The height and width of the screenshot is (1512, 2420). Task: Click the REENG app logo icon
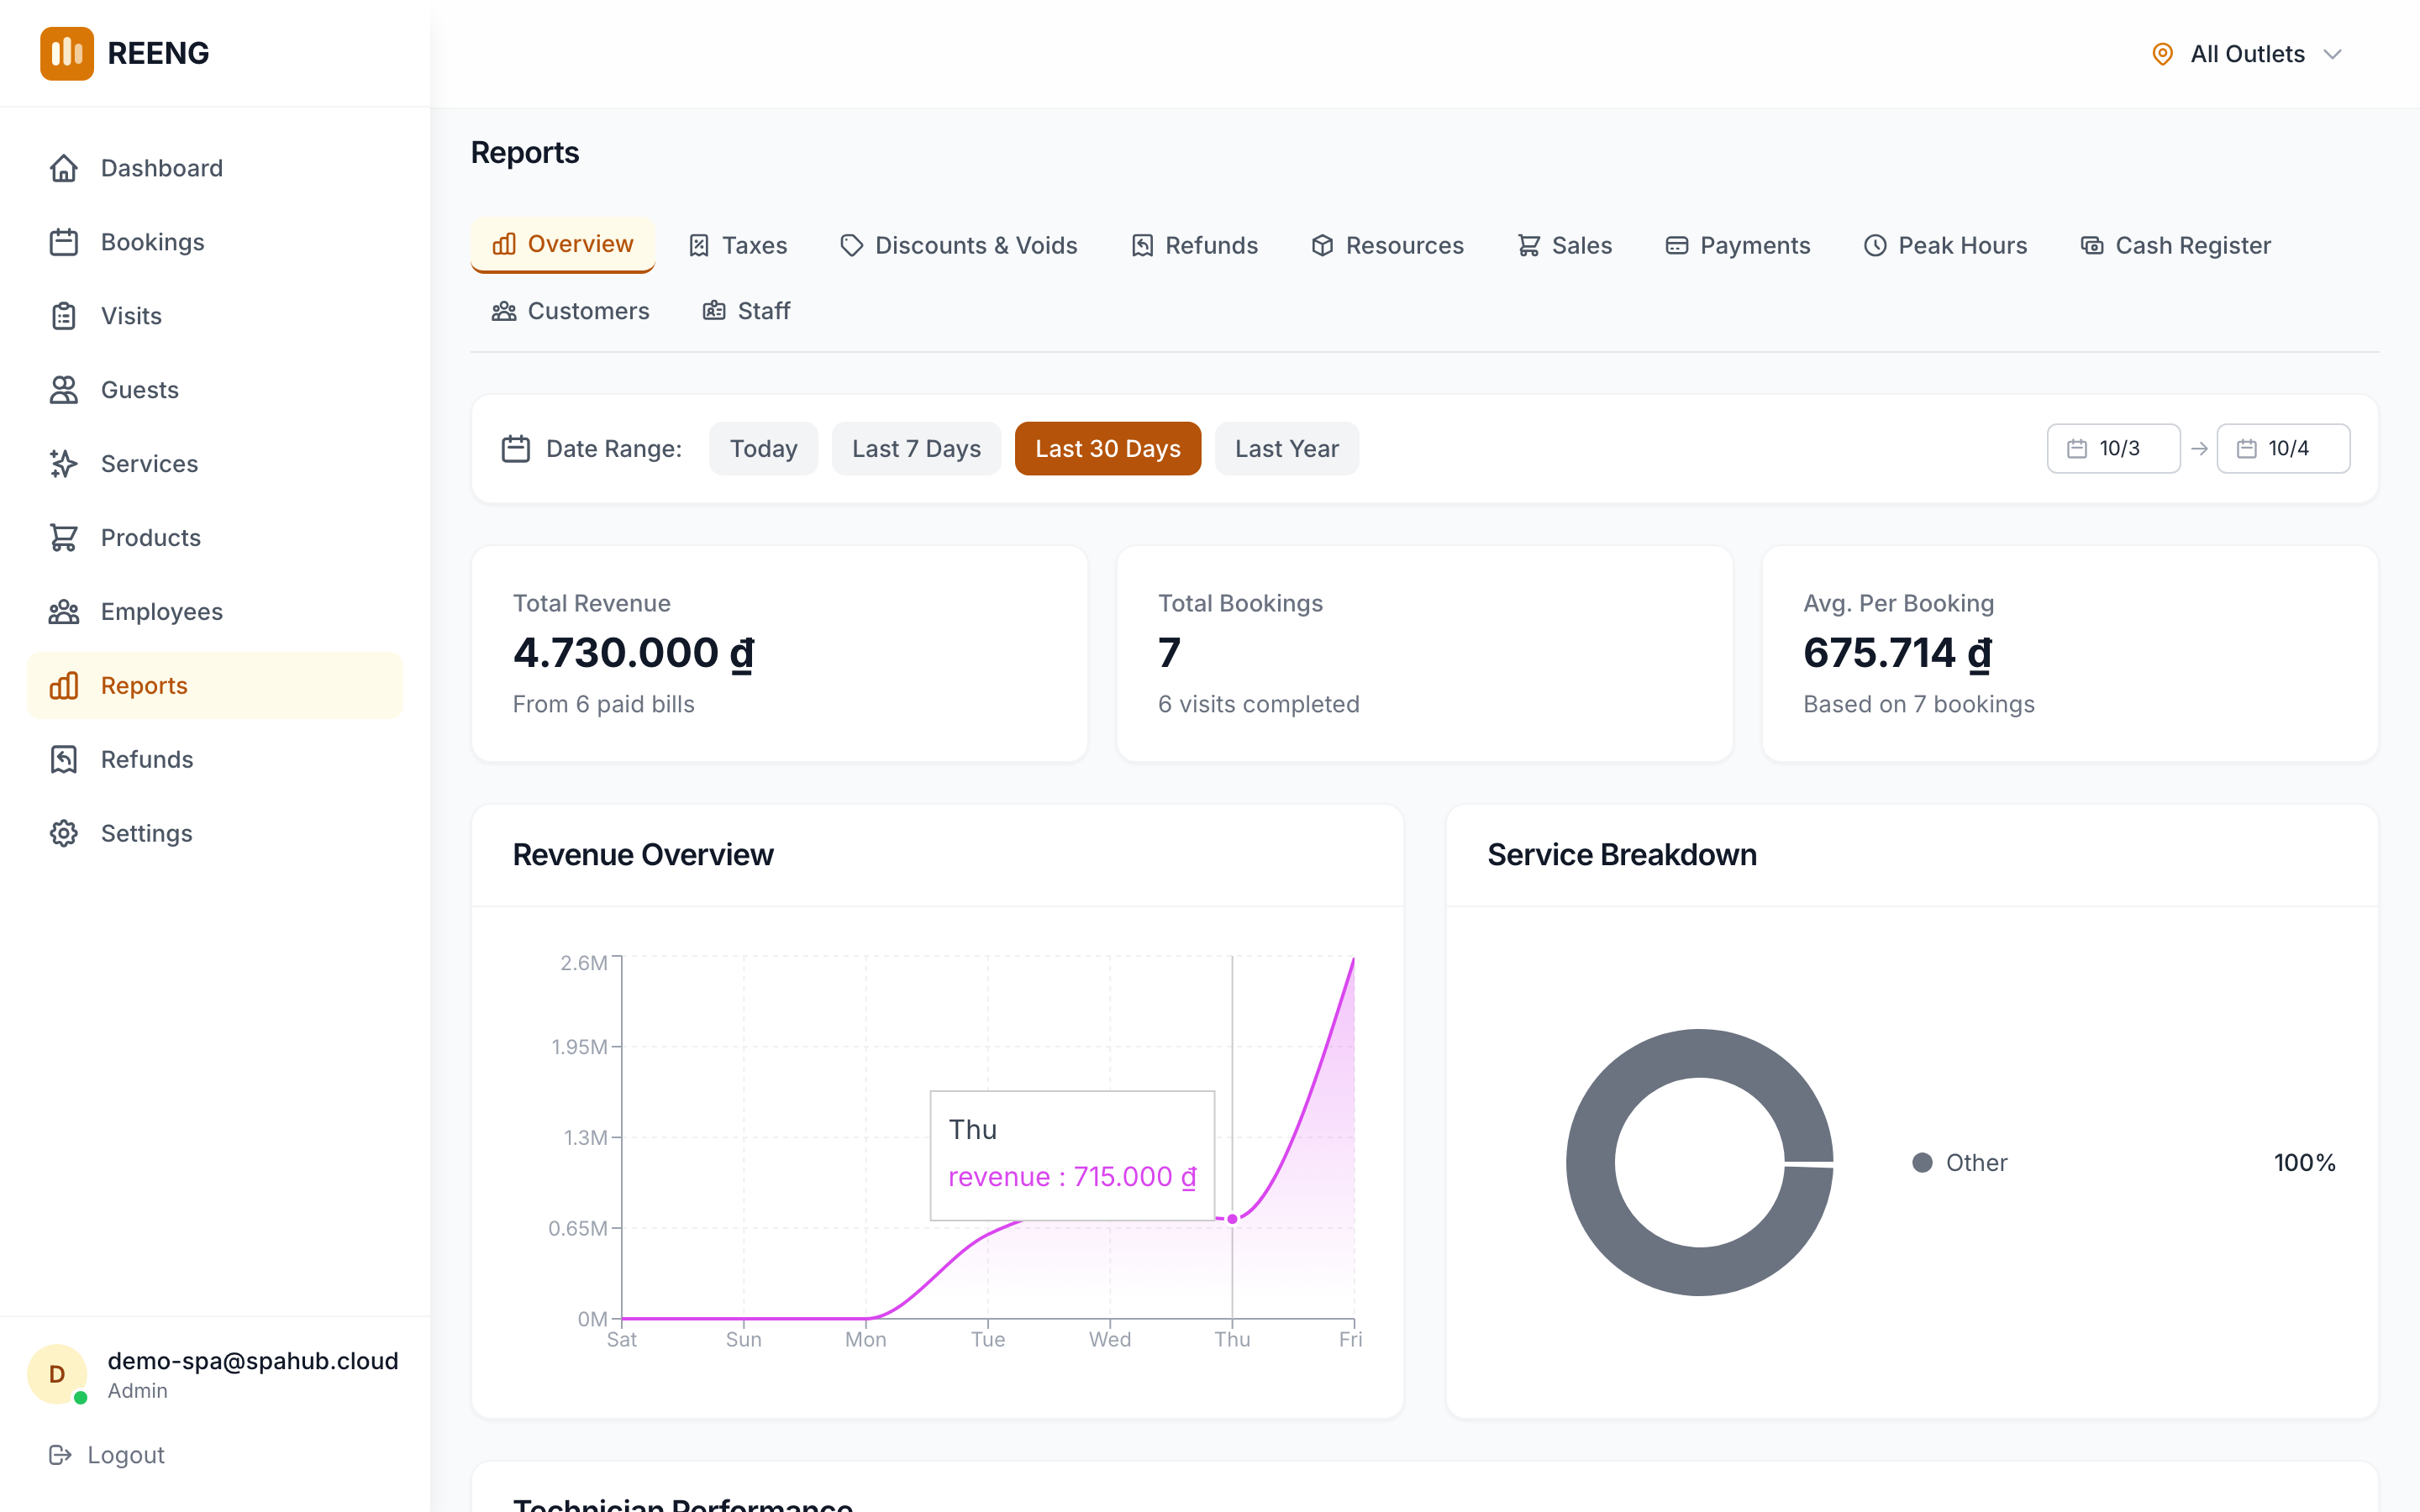[65, 54]
